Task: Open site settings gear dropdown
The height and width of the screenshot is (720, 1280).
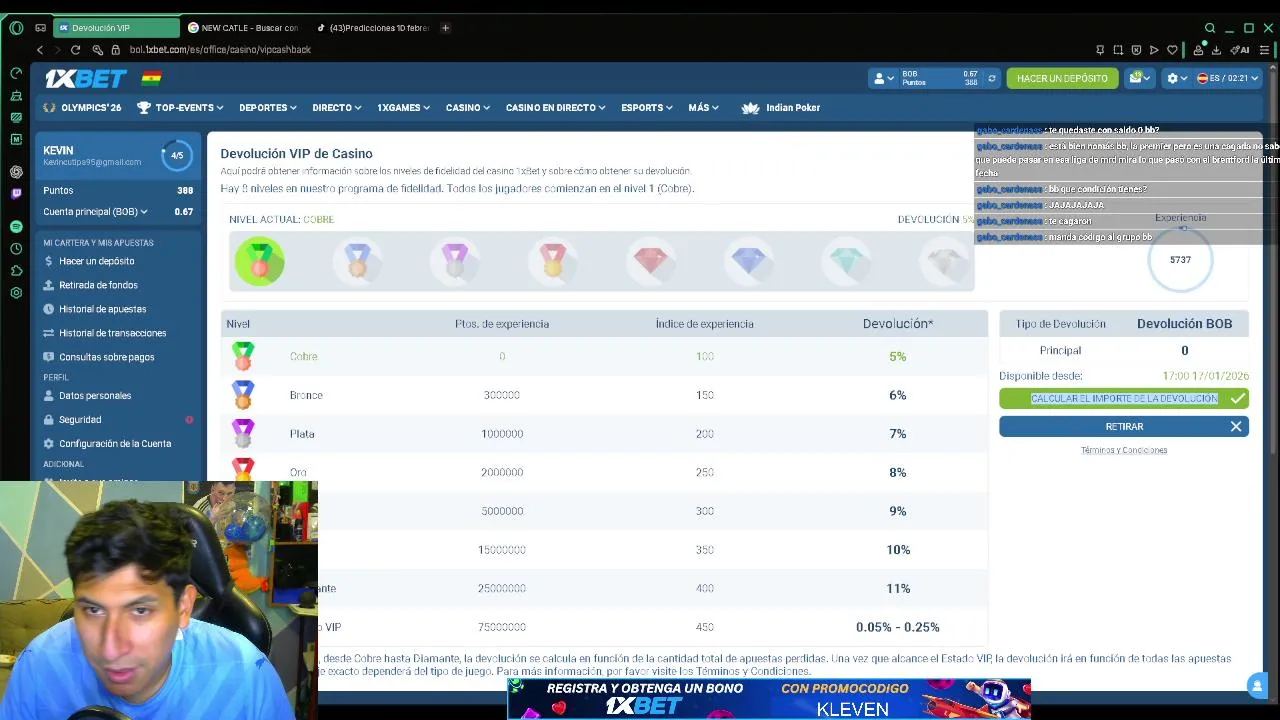Action: [1177, 78]
